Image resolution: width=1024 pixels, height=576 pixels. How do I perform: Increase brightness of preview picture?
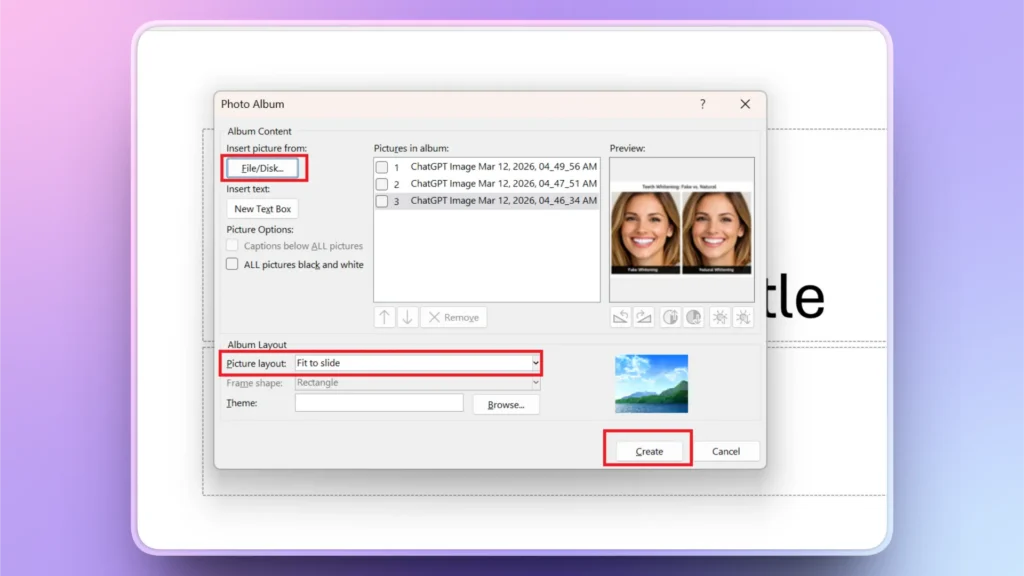[x=720, y=317]
